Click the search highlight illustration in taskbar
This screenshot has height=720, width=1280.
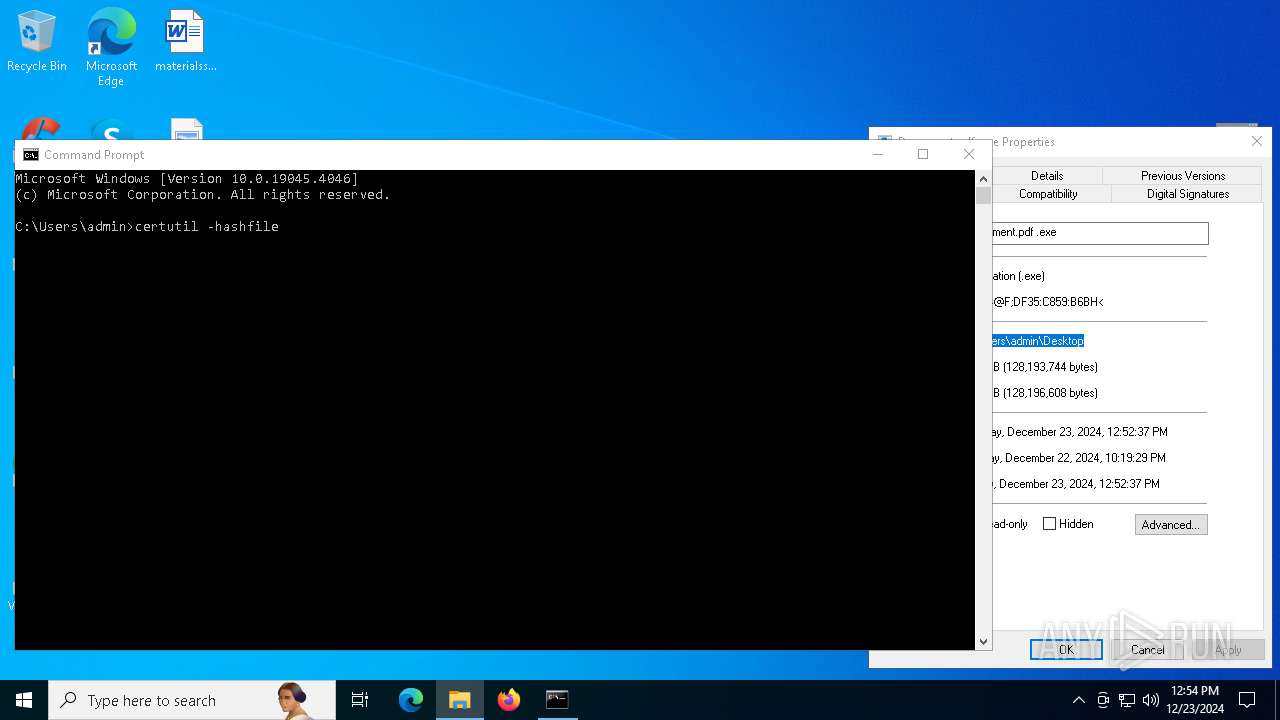tap(294, 700)
